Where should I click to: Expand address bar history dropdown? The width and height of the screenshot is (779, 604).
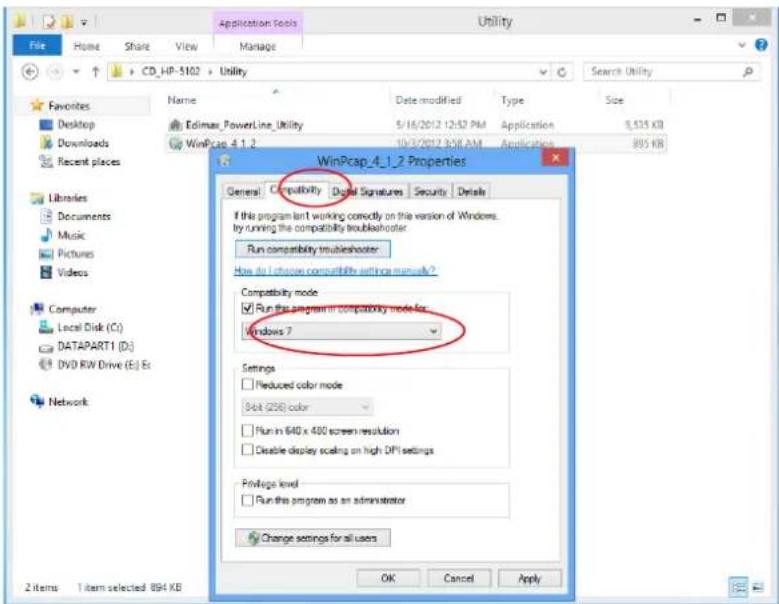click(543, 72)
